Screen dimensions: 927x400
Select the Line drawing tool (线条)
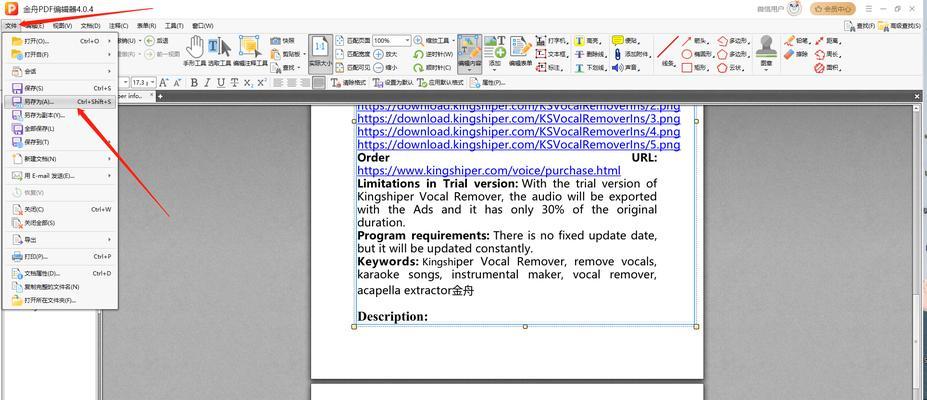click(668, 50)
